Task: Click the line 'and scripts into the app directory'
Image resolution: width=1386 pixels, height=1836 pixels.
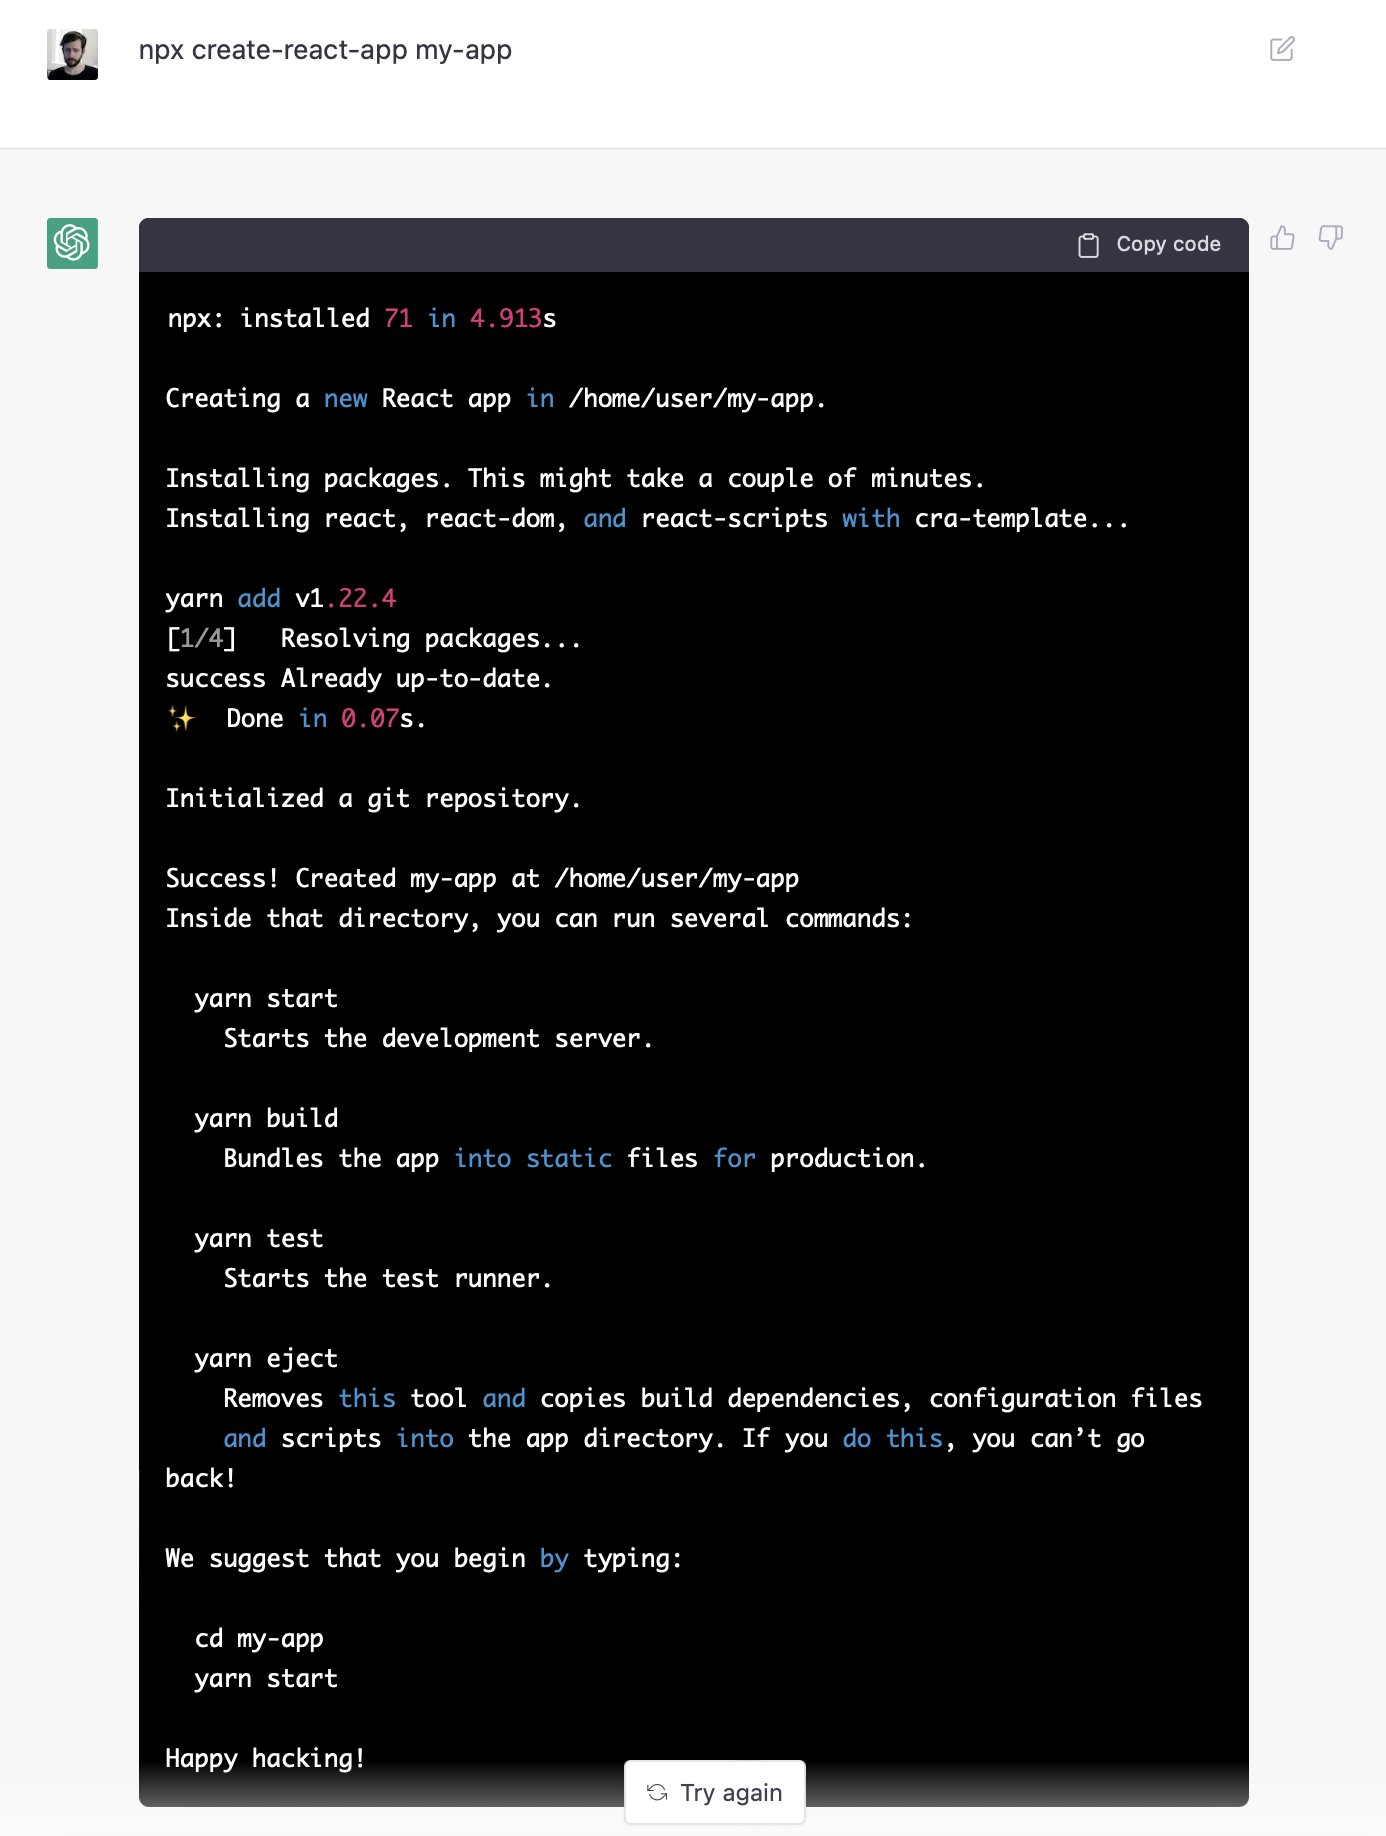Action: coord(684,1438)
